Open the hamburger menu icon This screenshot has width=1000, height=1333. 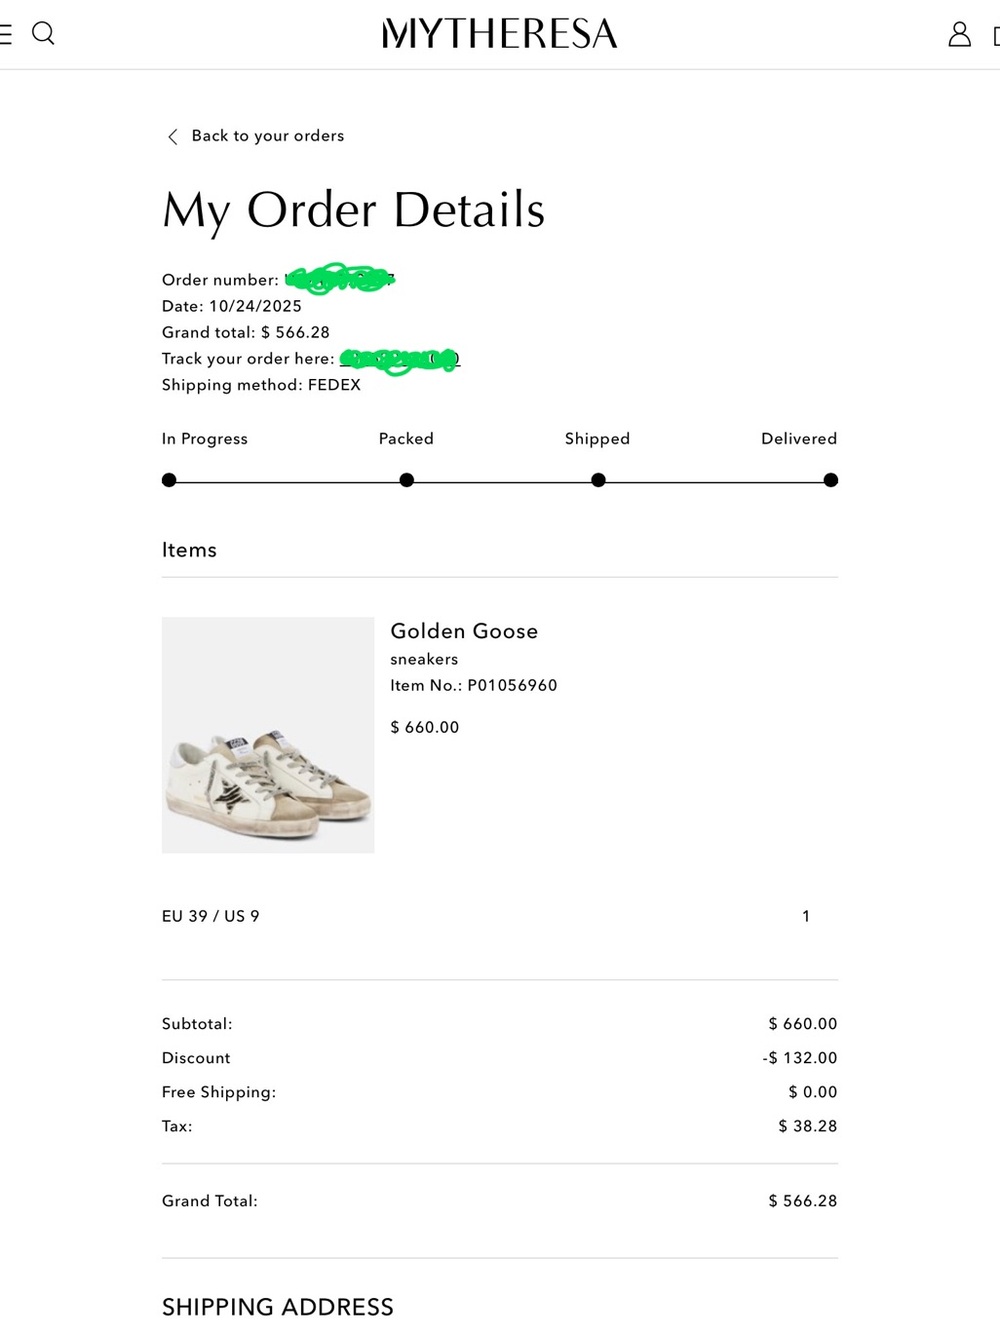tap(5, 33)
